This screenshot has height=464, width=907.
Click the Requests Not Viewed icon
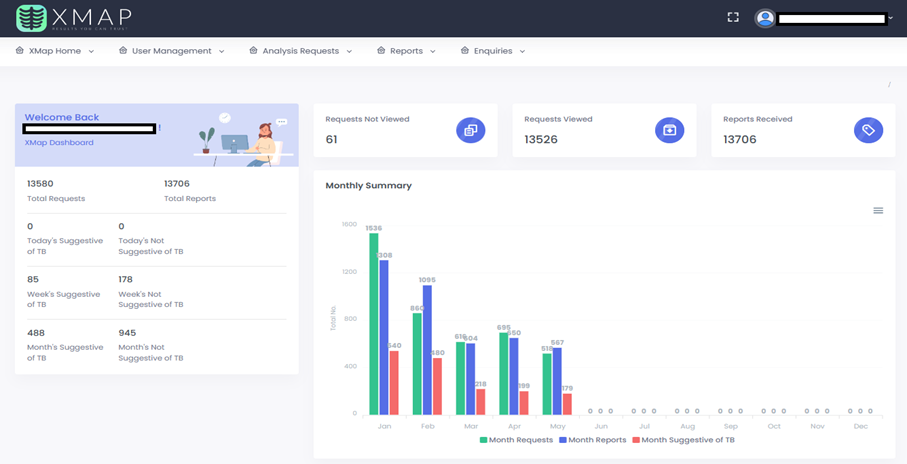470,130
